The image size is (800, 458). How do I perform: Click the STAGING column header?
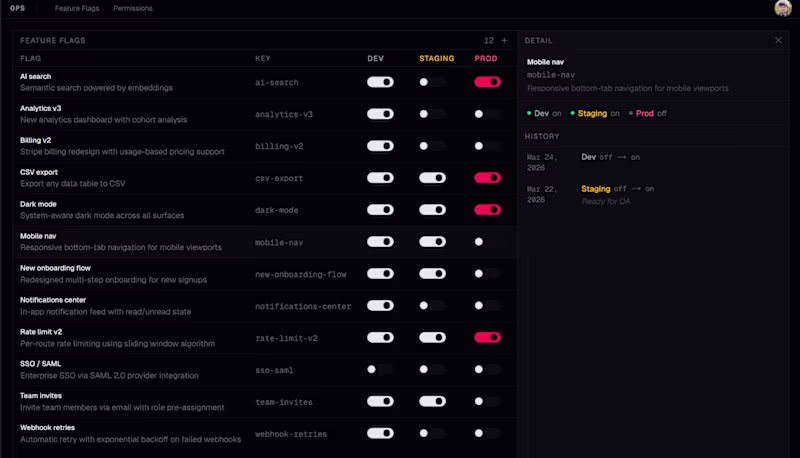pos(436,59)
